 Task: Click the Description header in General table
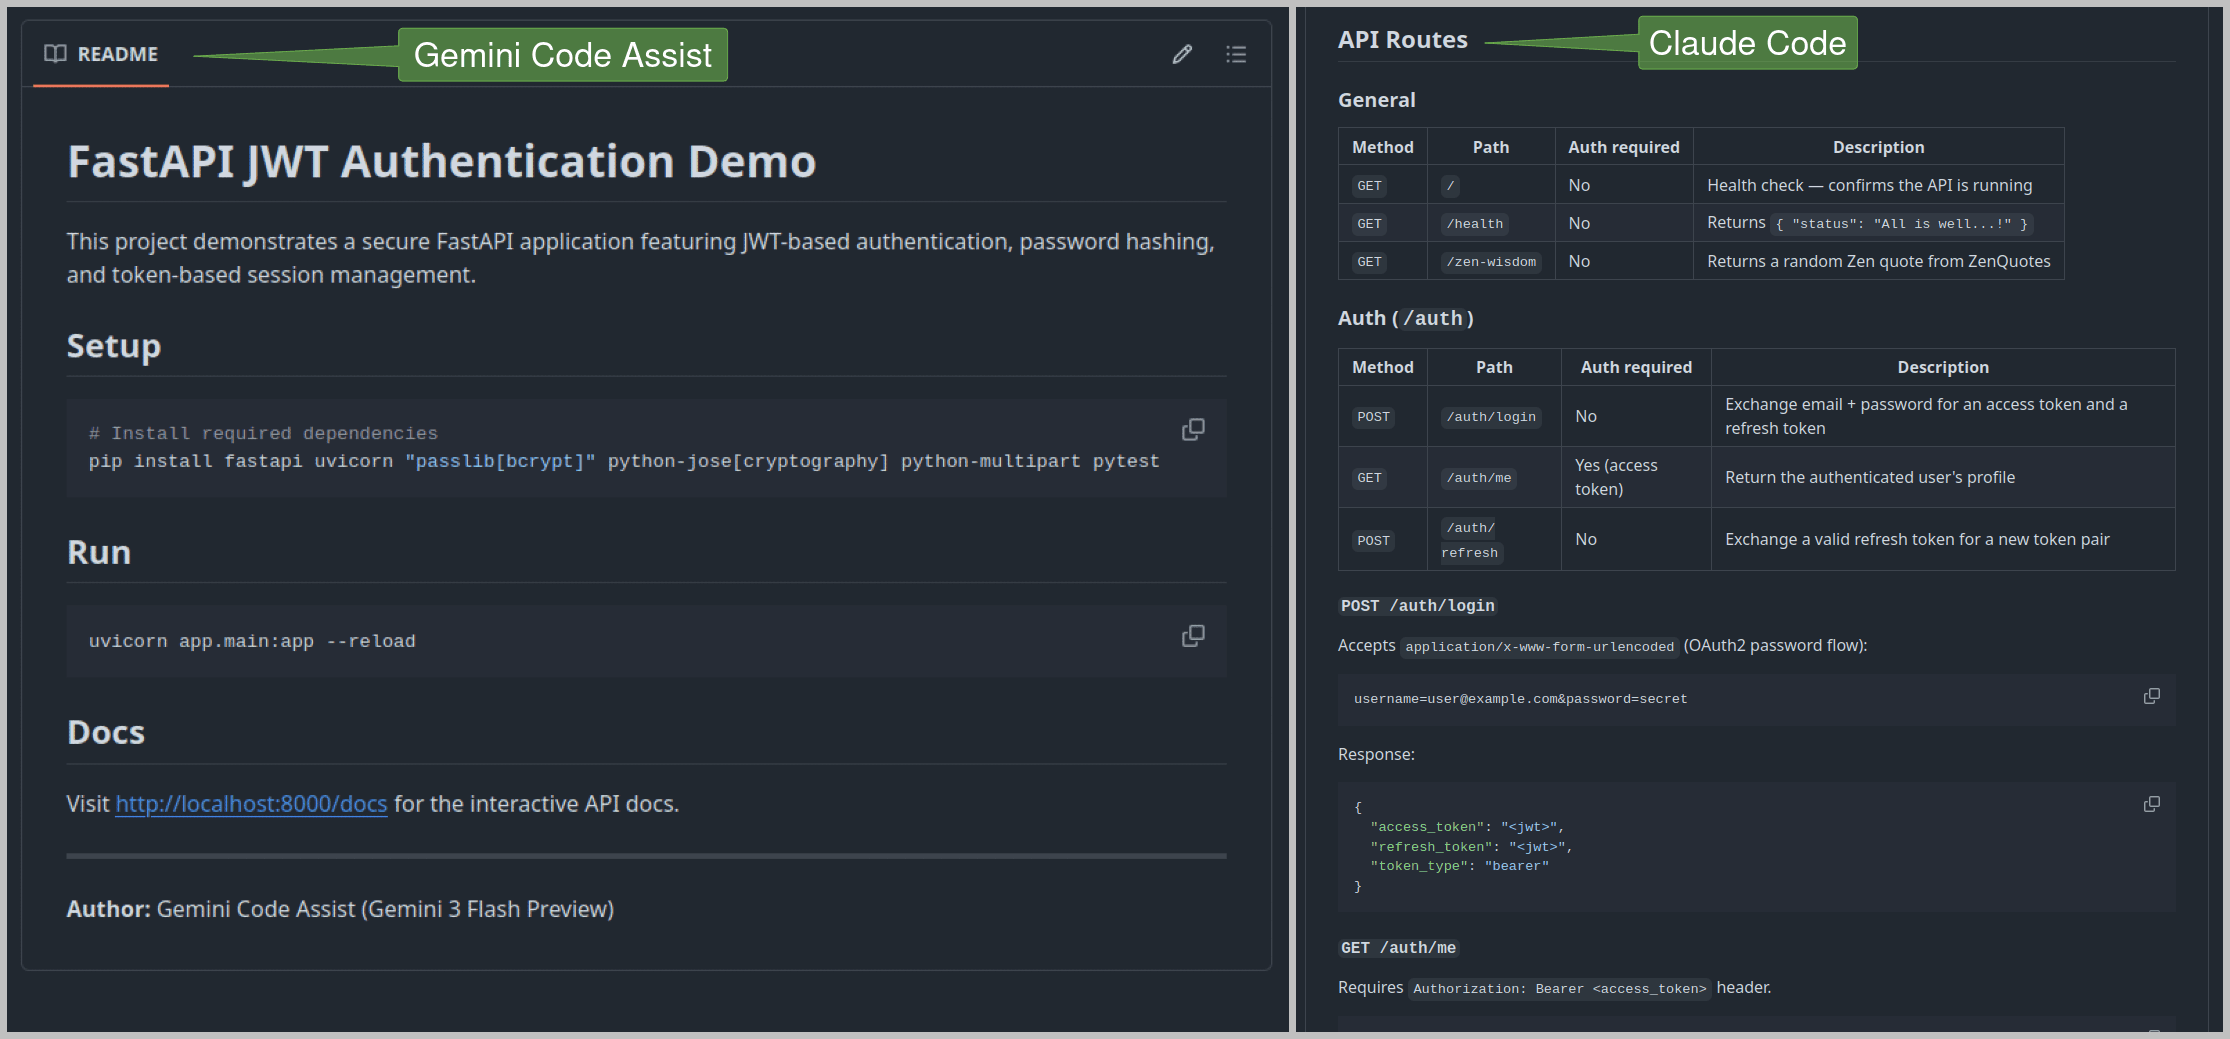1878,147
